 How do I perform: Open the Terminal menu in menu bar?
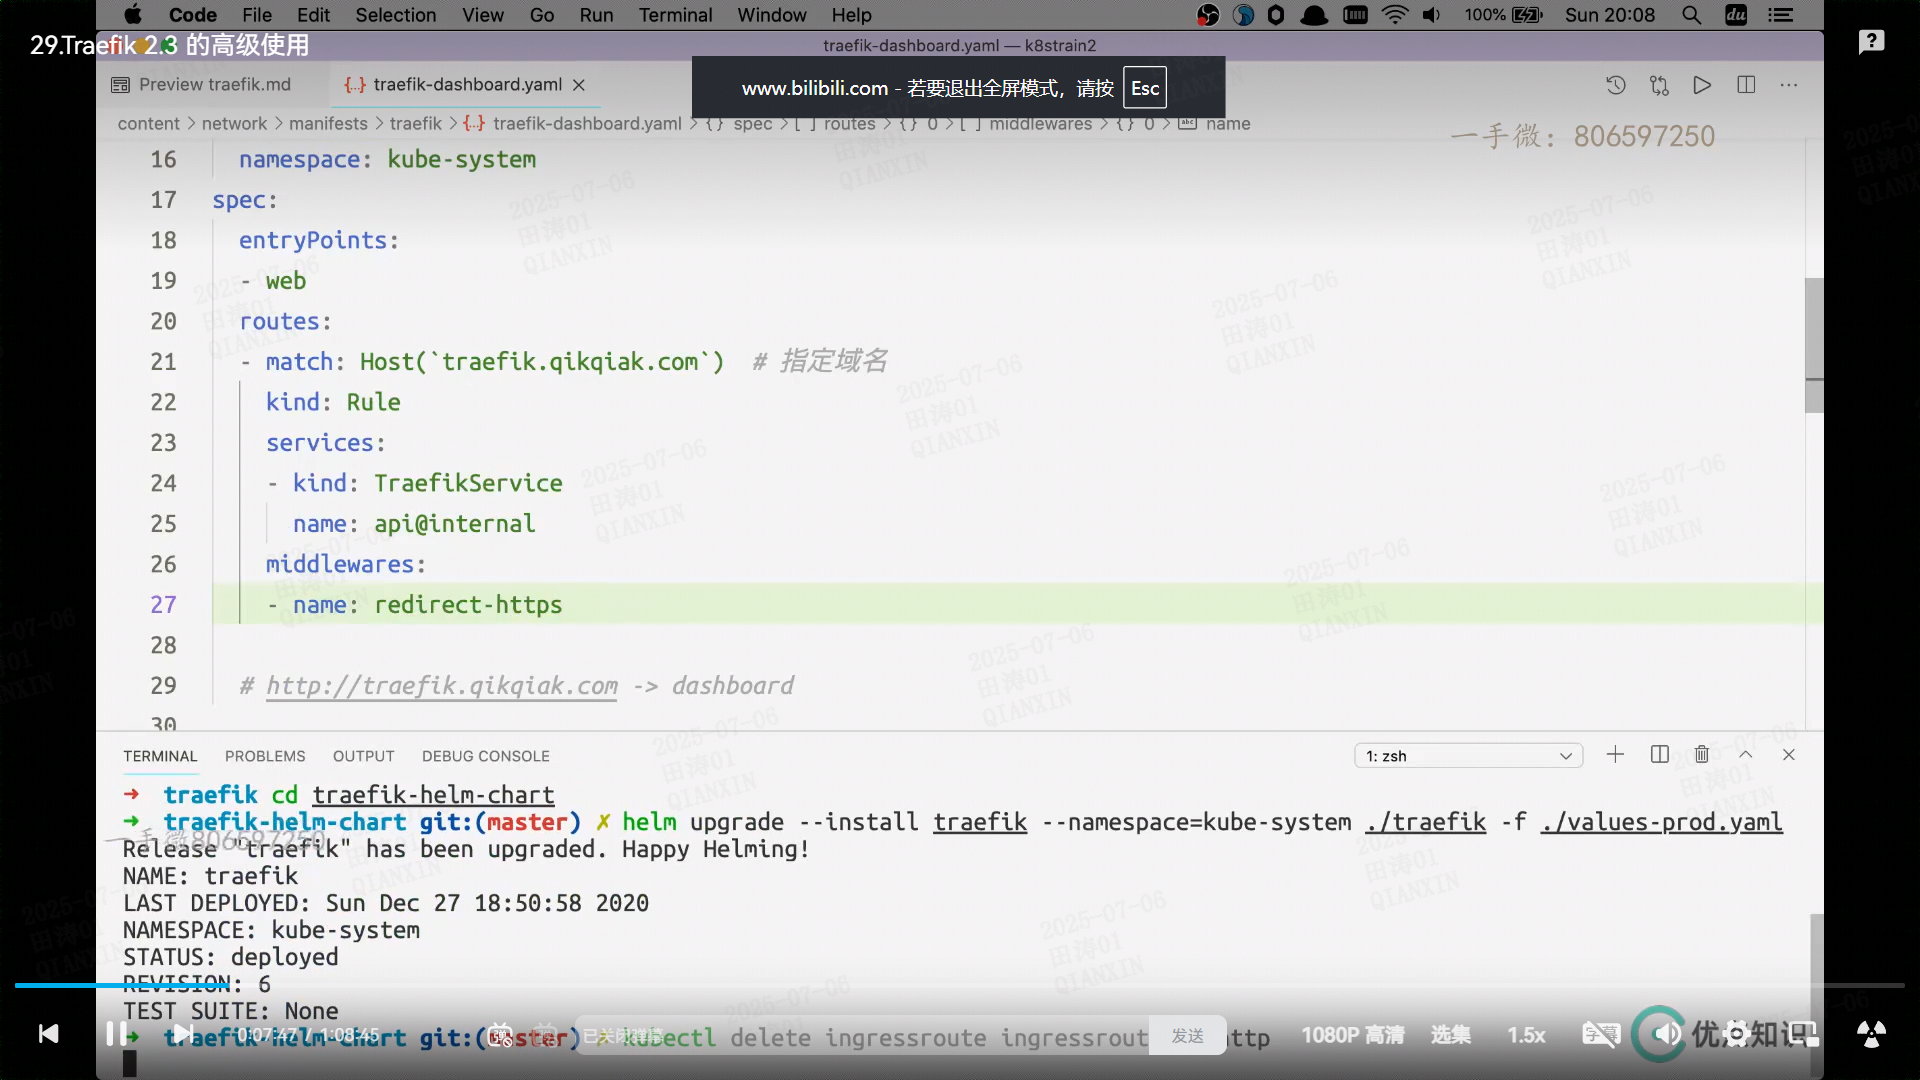click(x=675, y=15)
